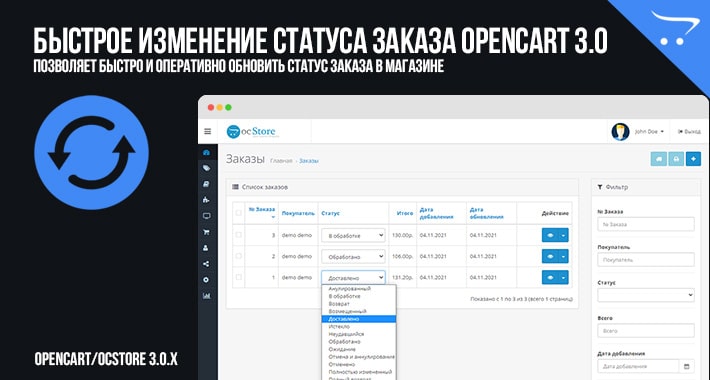Viewport: 710px width, 380px height.
Task: Click the print shipping list truck button
Action: coord(659,159)
